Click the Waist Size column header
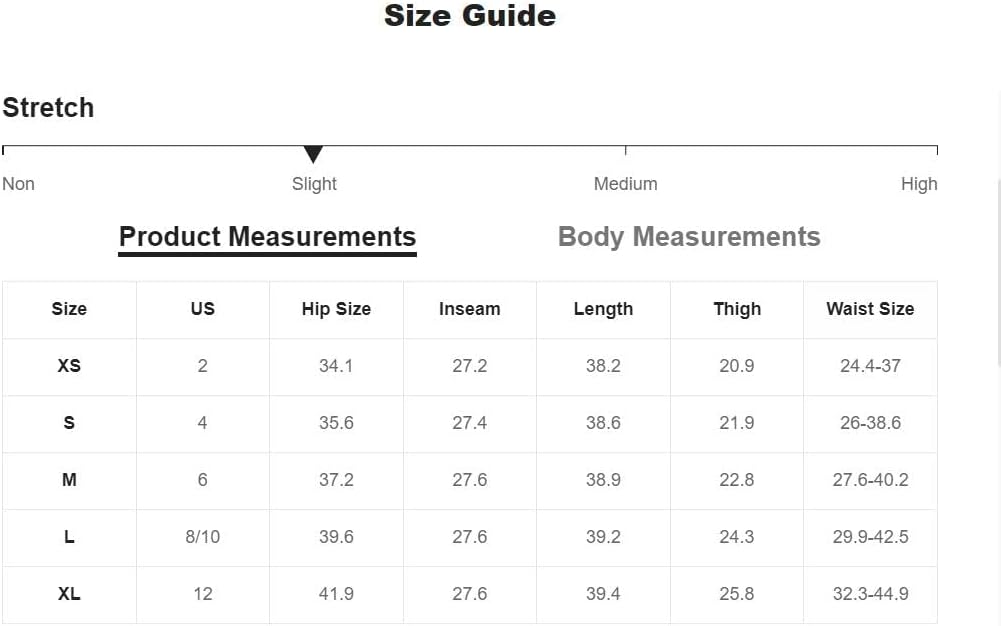 point(870,309)
